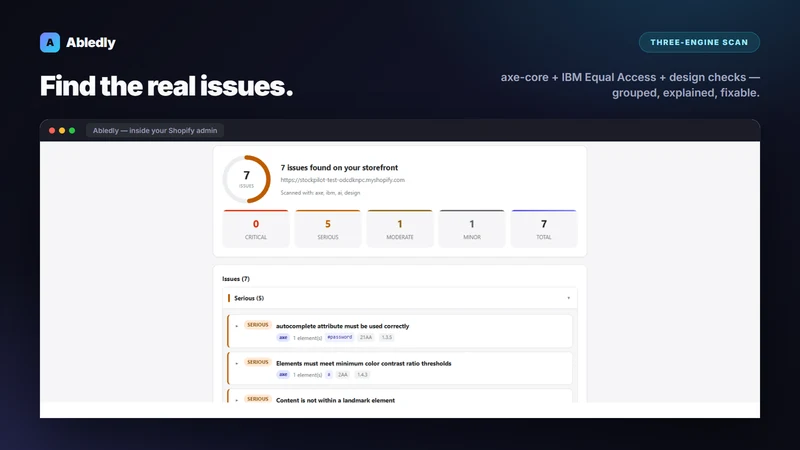Click the 2AA tag on contrast issue
The width and height of the screenshot is (800, 450).
click(342, 374)
